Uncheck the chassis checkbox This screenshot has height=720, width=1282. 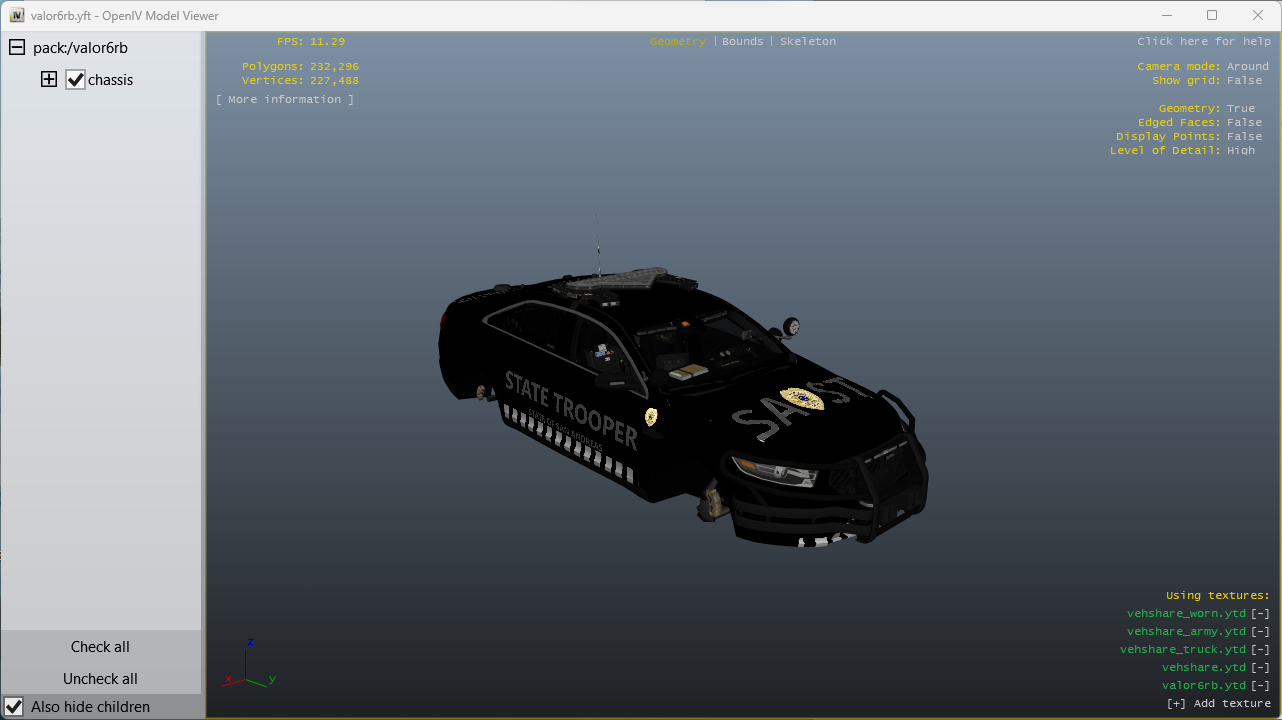point(76,80)
